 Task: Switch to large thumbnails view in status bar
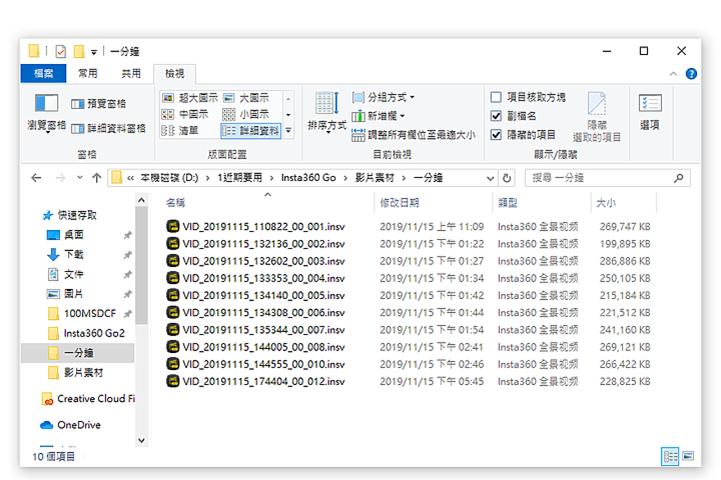687,456
